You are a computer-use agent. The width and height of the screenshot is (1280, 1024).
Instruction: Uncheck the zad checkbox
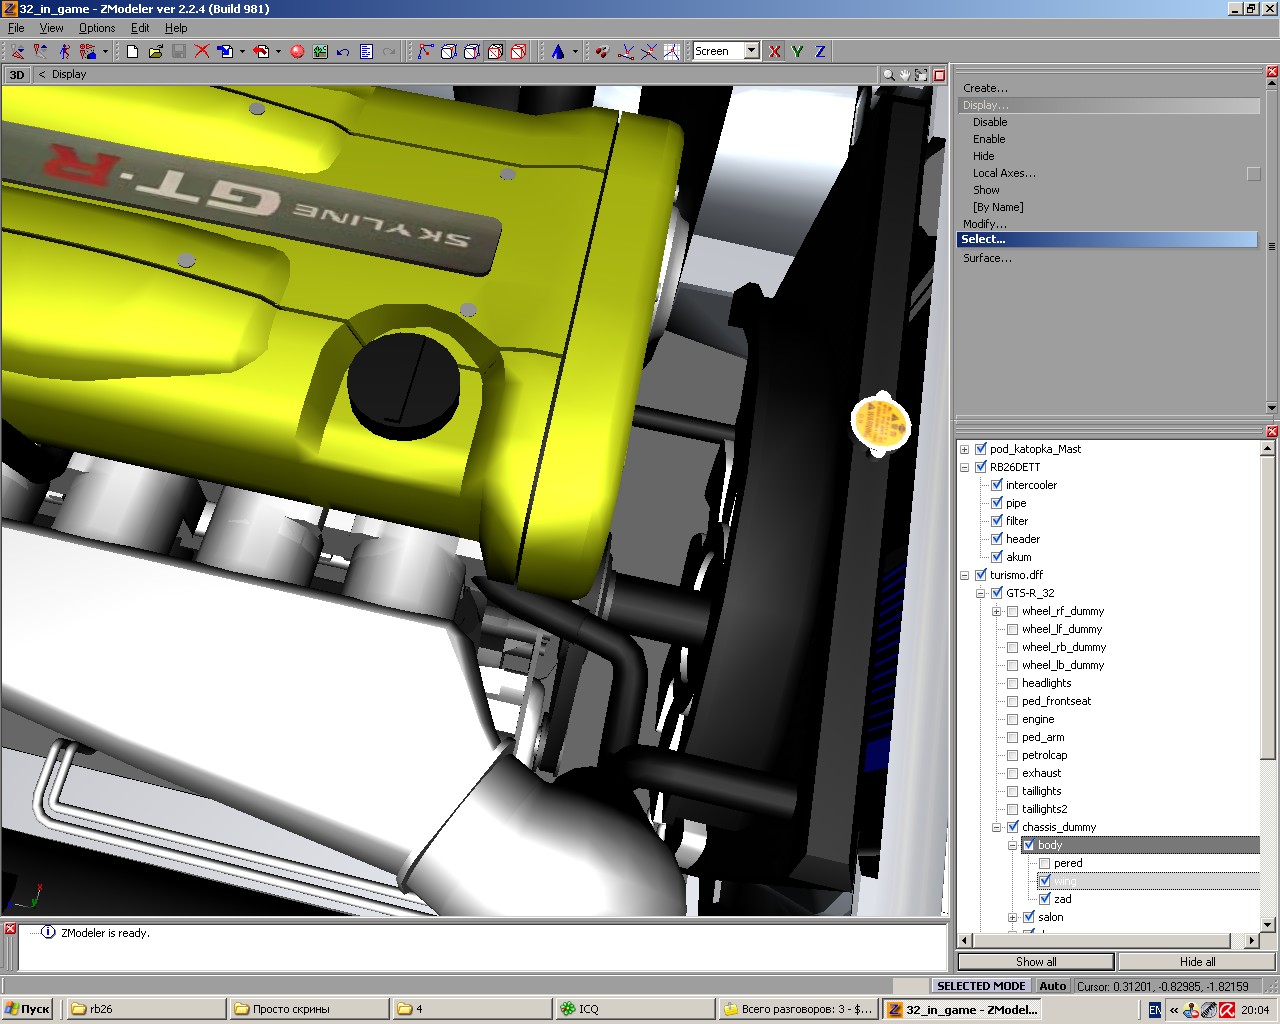1045,899
